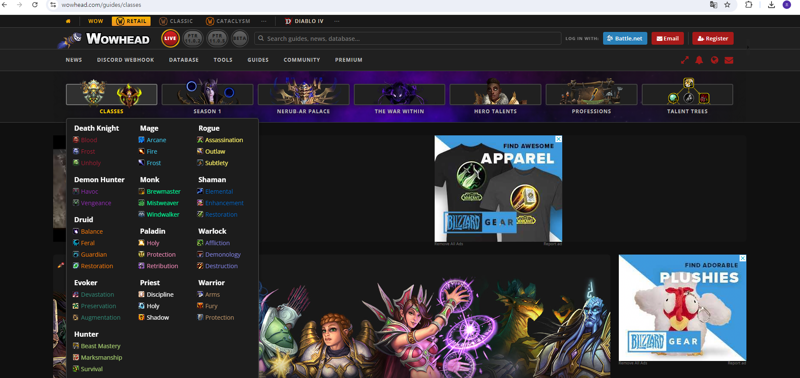800x378 pixels.
Task: Click the Assassination Rogue spec icon
Action: click(x=201, y=140)
